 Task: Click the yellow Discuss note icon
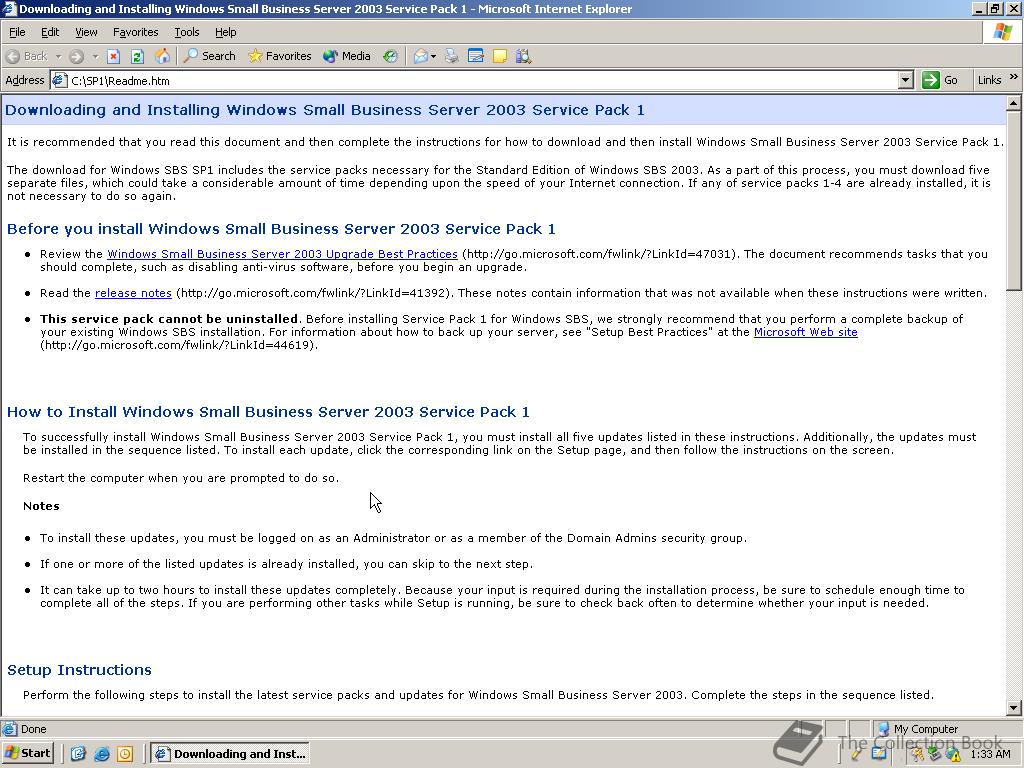[x=500, y=56]
